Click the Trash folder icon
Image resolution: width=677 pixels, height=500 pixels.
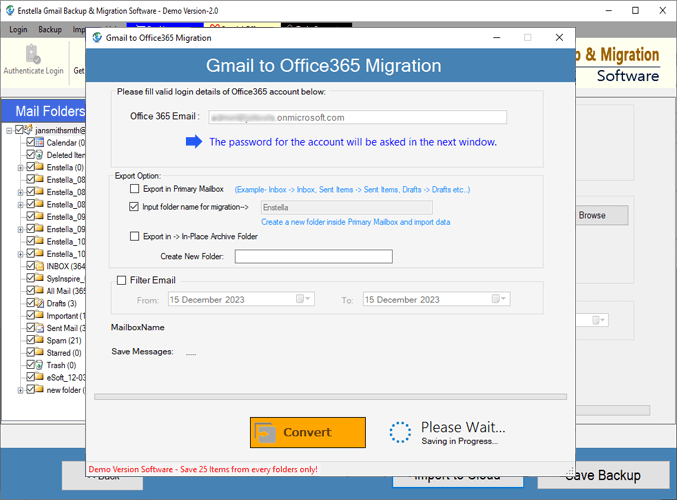point(40,365)
